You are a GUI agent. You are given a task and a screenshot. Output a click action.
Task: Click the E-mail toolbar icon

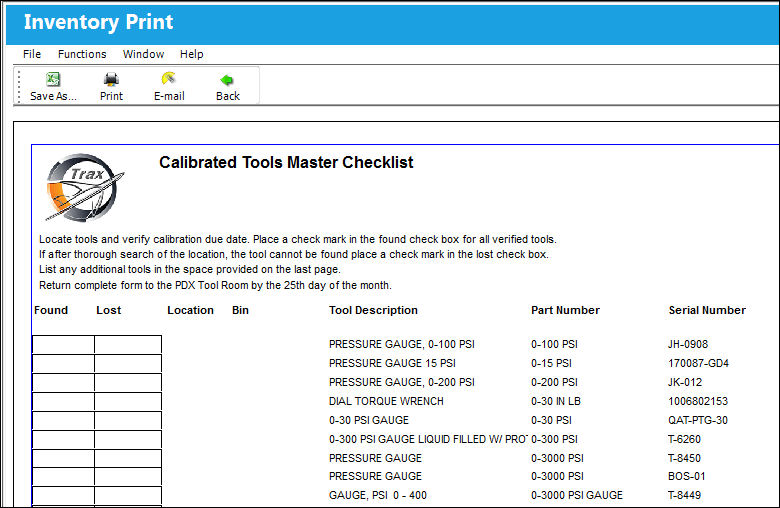(x=169, y=79)
